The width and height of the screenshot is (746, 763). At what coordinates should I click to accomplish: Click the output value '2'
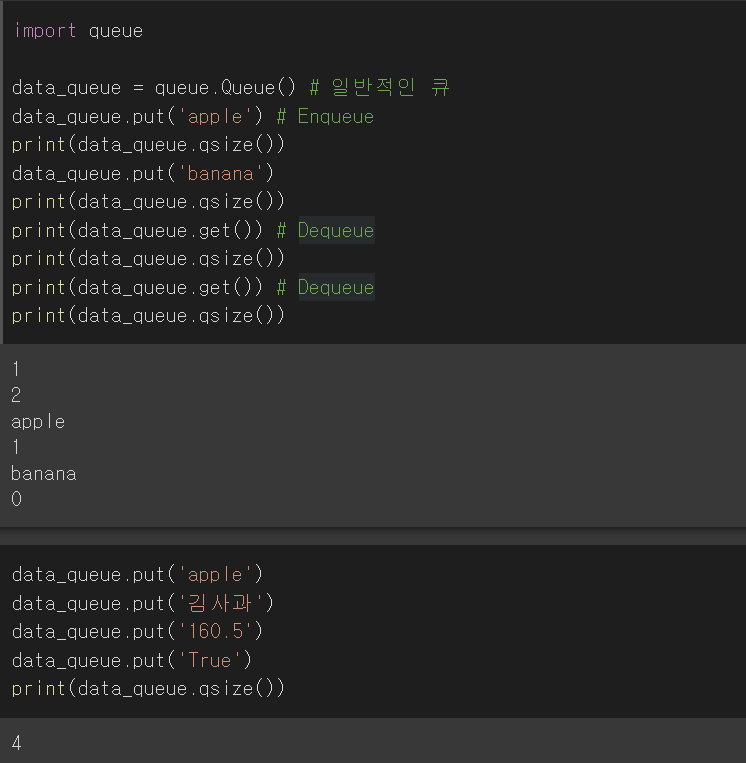(x=16, y=395)
